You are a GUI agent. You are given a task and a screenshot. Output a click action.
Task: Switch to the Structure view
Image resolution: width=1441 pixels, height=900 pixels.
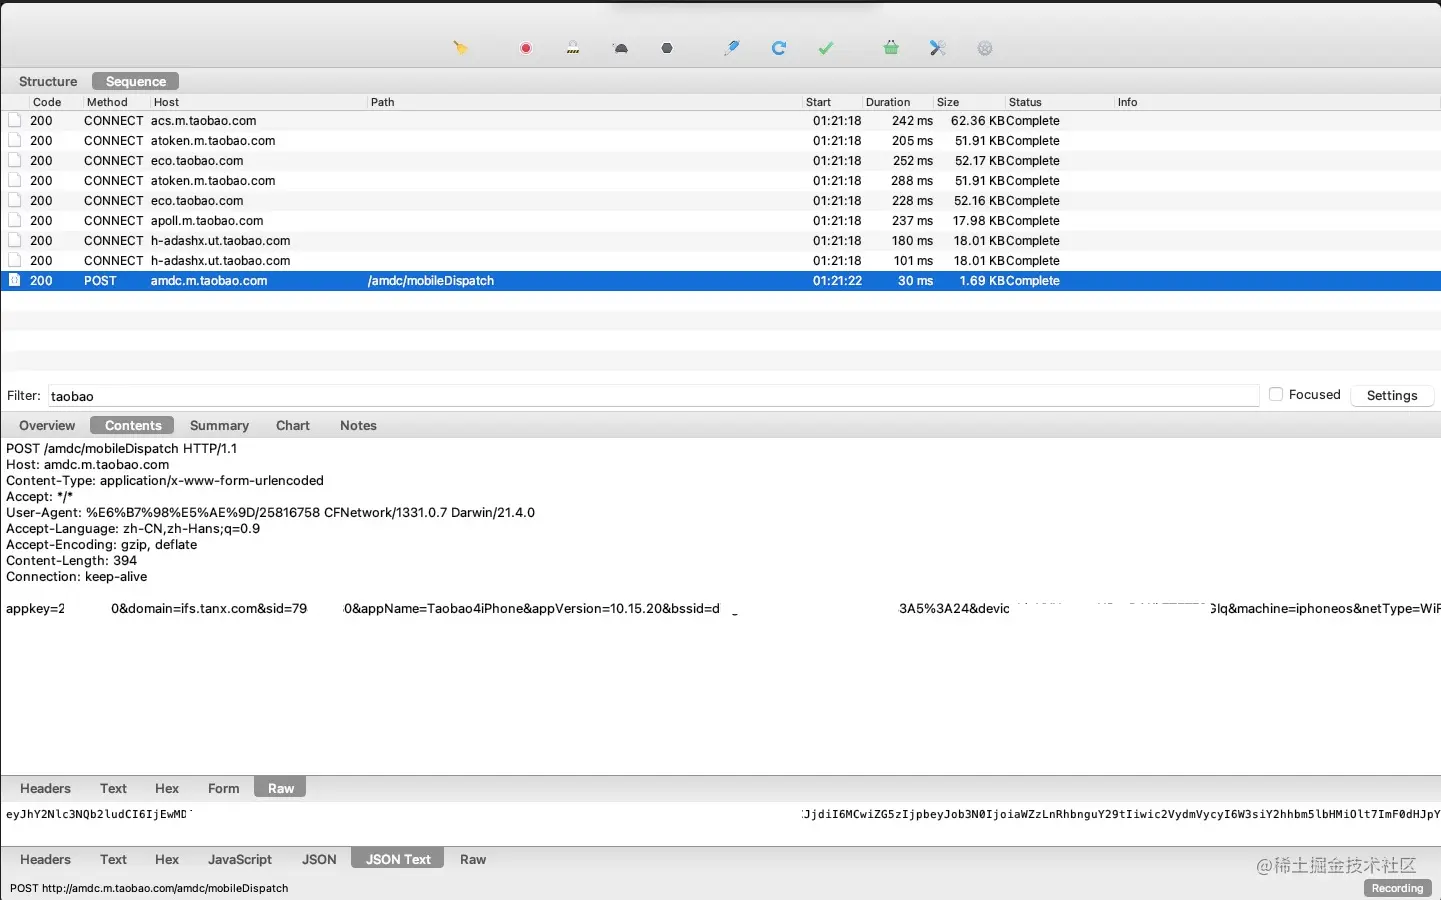pos(47,81)
